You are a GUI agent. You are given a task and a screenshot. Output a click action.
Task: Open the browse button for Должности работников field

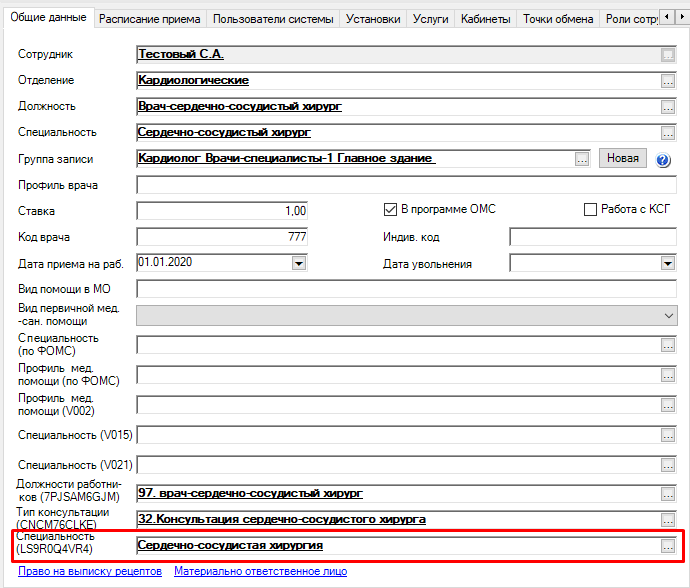point(668,494)
